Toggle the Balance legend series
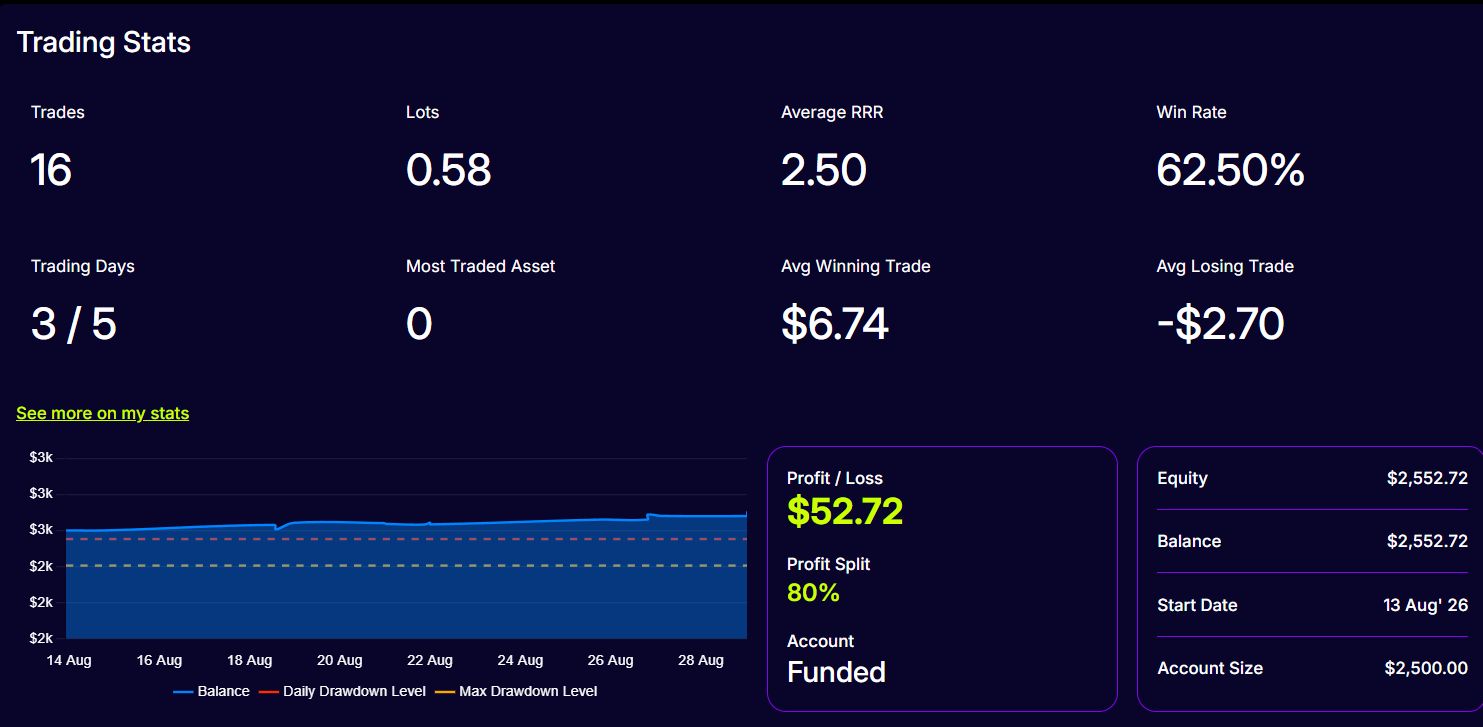Viewport: 1483px width, 727px height. click(211, 691)
